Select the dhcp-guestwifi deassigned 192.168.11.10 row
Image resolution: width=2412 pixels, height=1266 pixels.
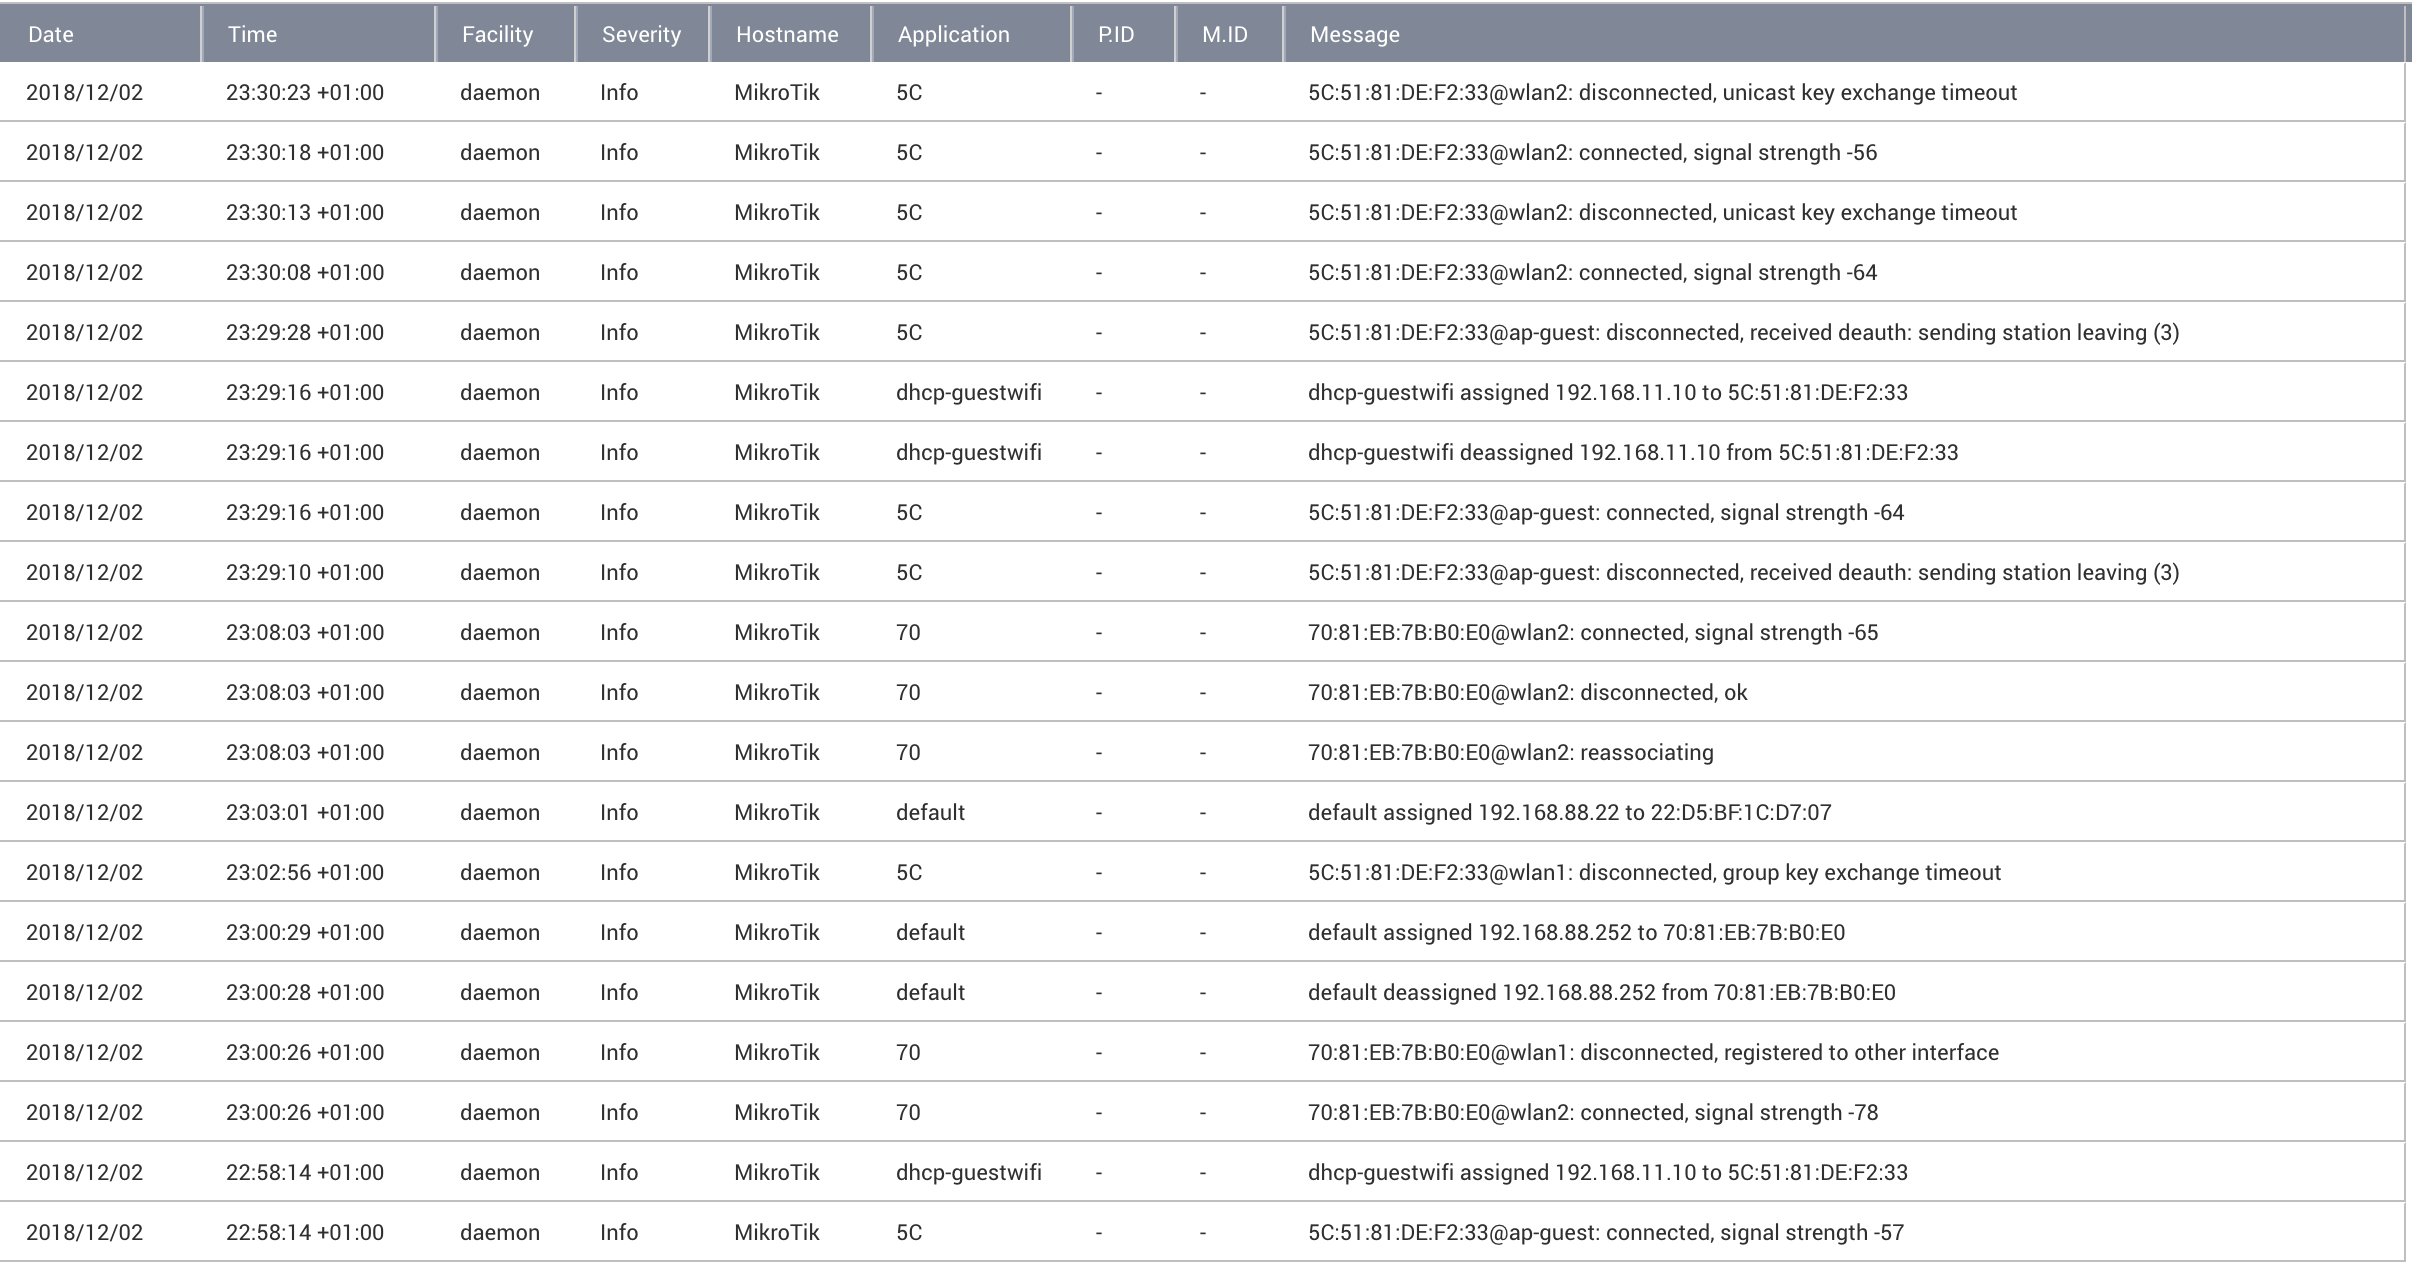(1202, 452)
